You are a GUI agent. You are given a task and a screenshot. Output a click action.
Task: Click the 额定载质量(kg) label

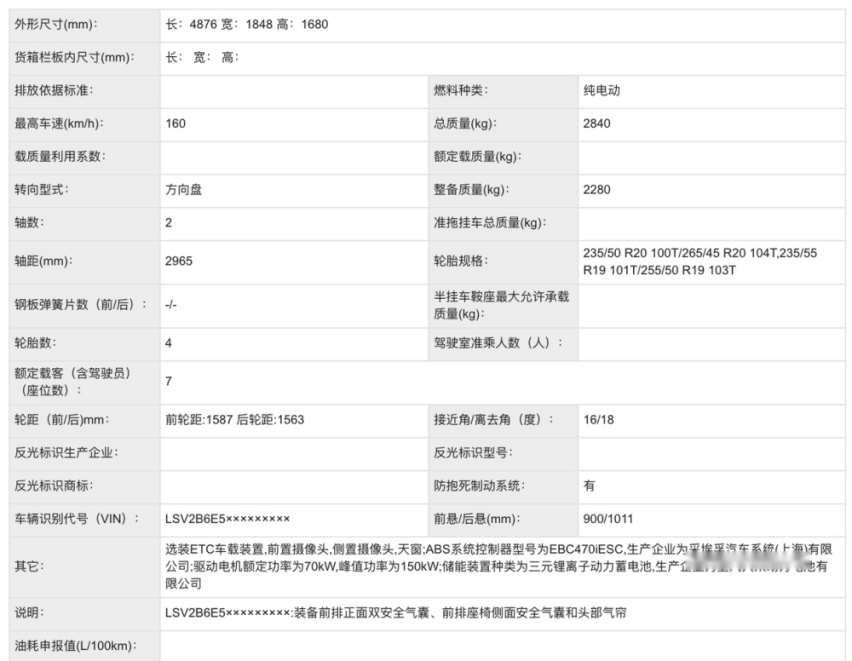pos(478,157)
